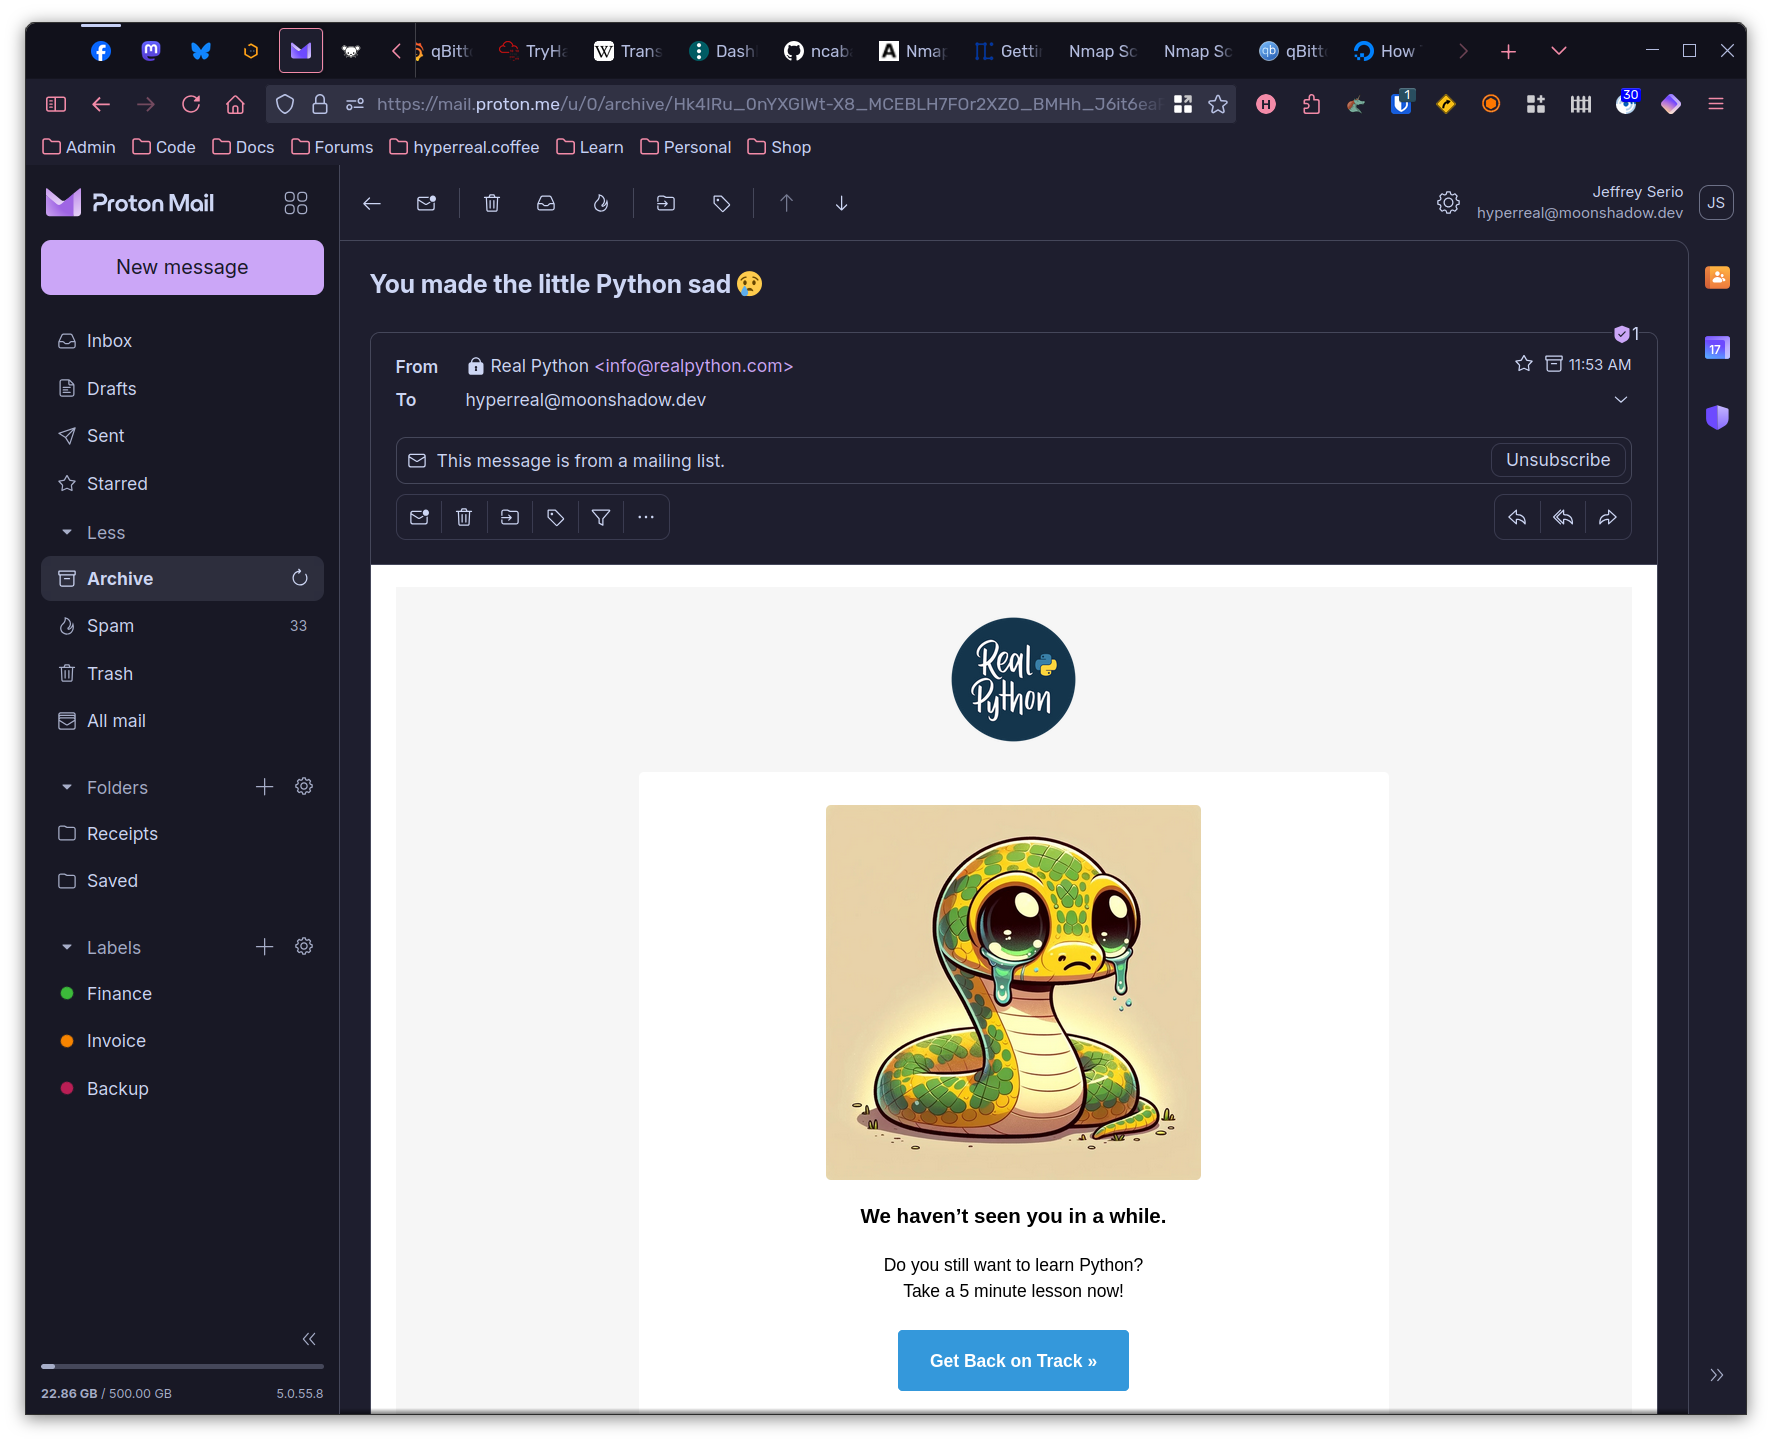
Task: Click the crying Python snake image
Action: click(1012, 992)
